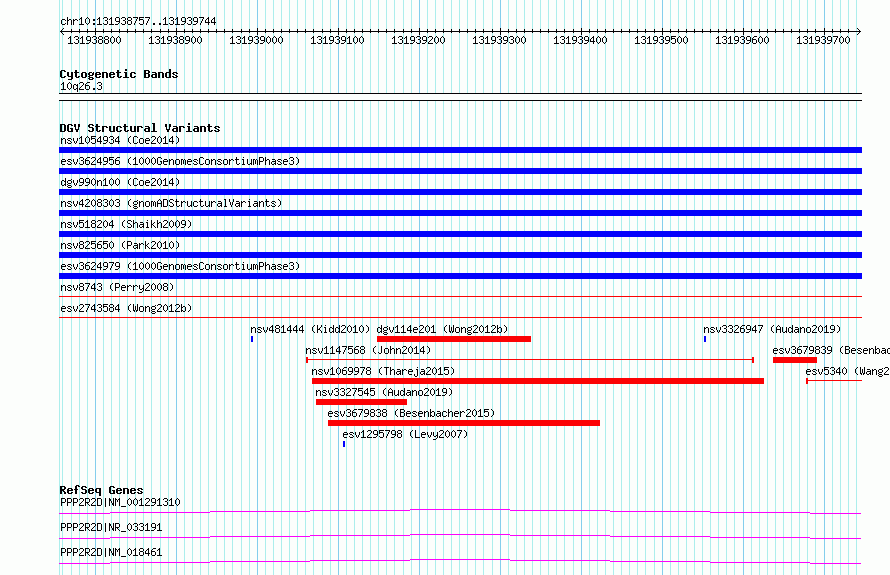Select the 10q26.3 band label

pyautogui.click(x=81, y=86)
